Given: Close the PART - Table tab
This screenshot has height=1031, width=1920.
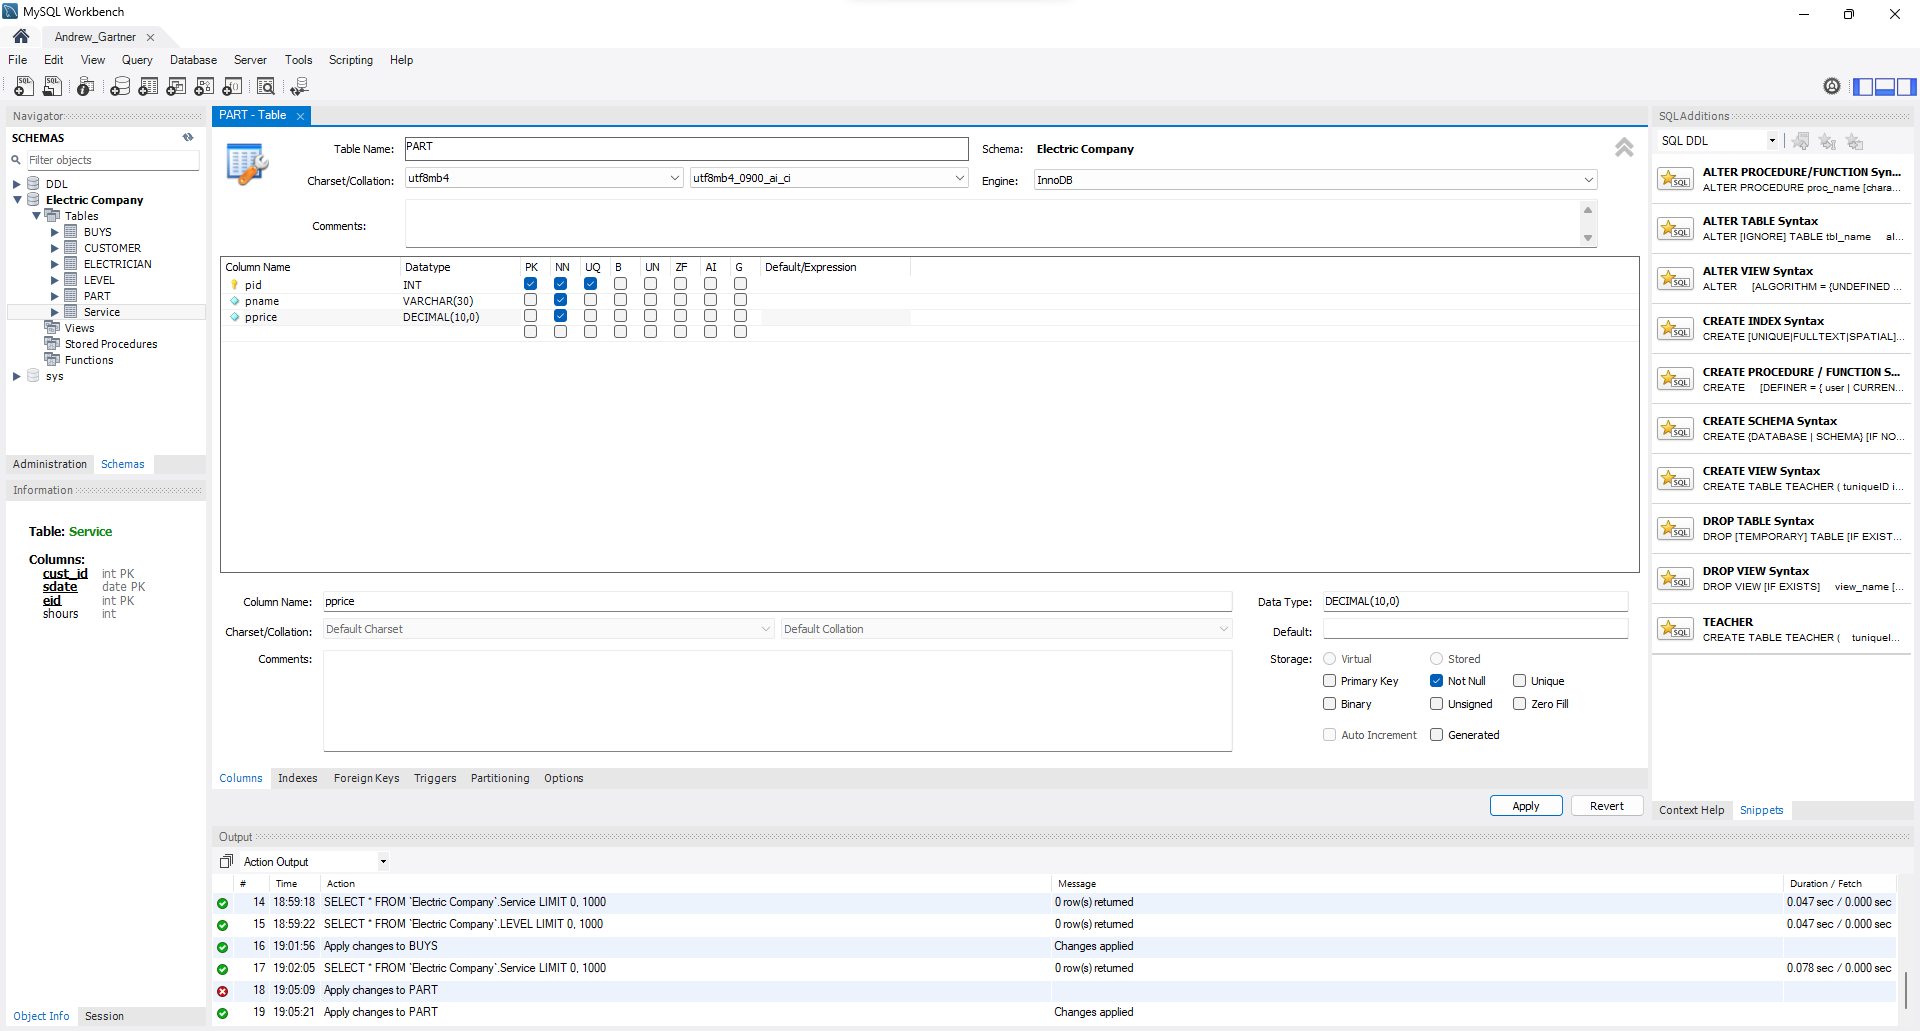Looking at the screenshot, I should coord(300,116).
